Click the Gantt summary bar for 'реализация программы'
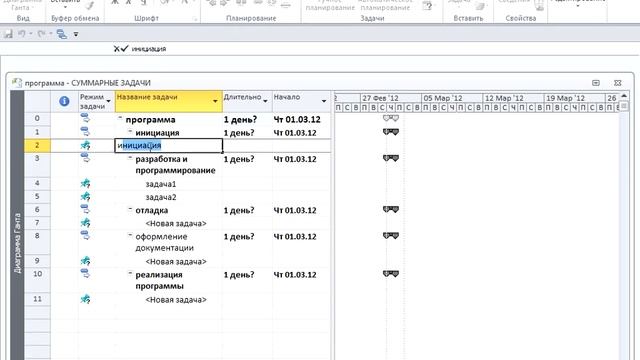Image resolution: width=640 pixels, height=360 pixels. point(391,273)
